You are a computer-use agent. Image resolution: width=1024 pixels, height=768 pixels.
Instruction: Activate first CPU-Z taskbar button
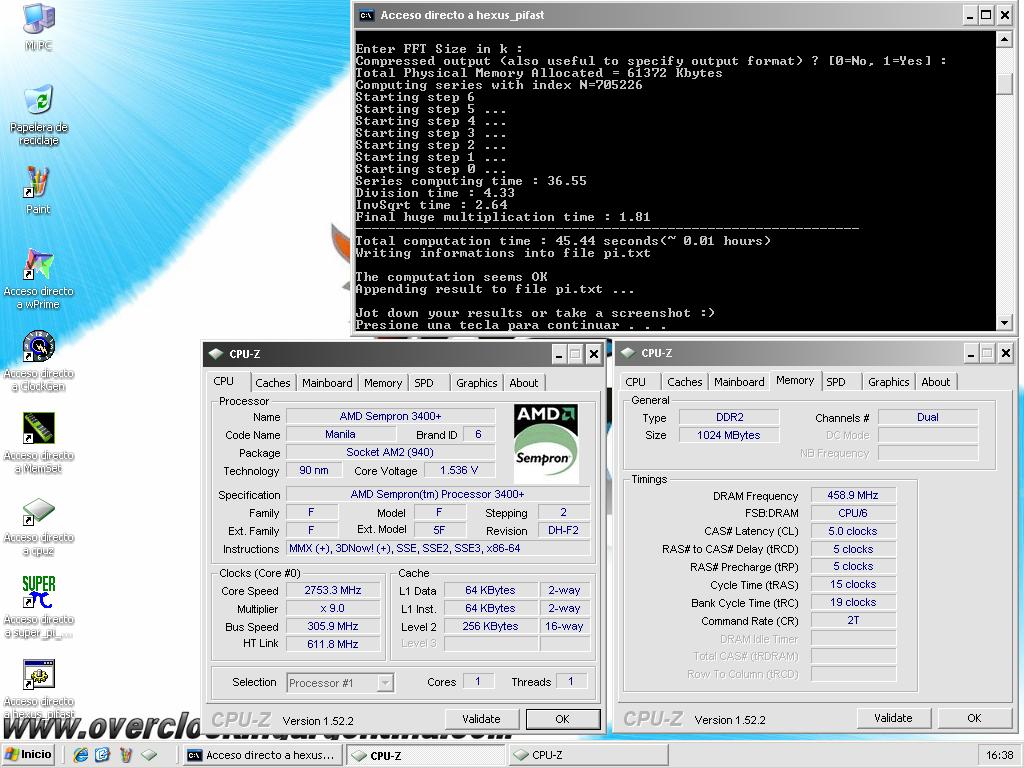pyautogui.click(x=425, y=755)
